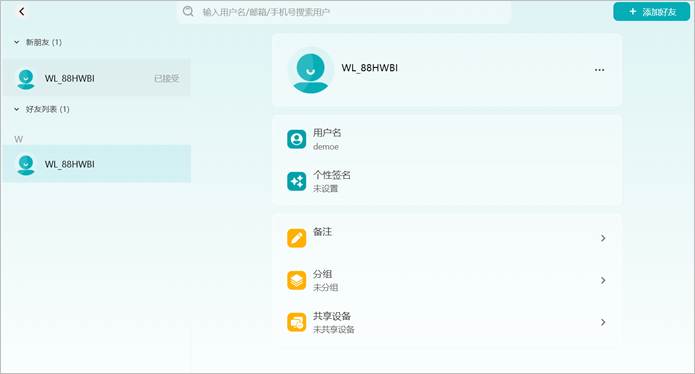Click the 未分组 value text

[x=326, y=288]
